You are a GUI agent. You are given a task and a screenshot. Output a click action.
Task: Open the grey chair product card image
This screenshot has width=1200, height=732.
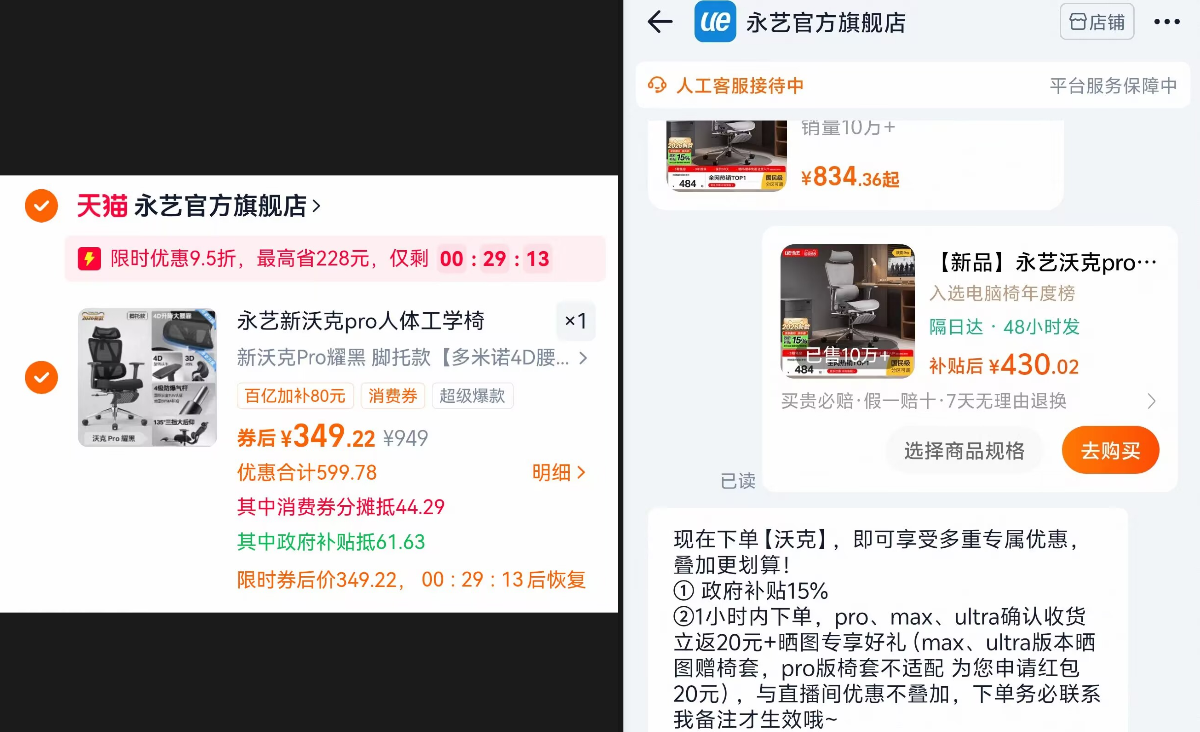pos(847,311)
